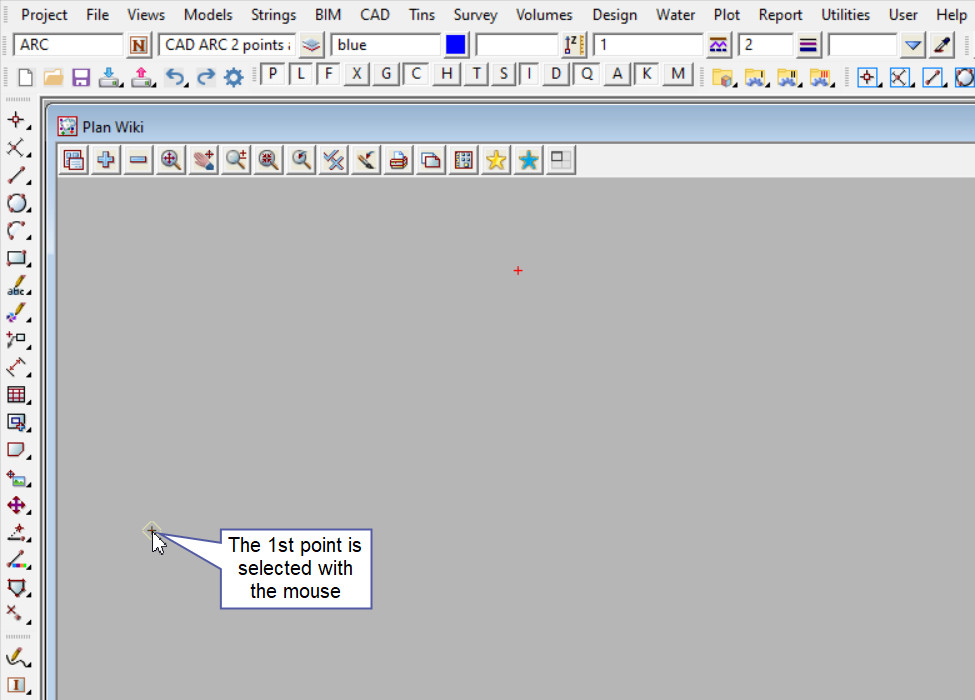975x700 pixels.
Task: Expand the line style picker next to weight 2
Action: [808, 45]
